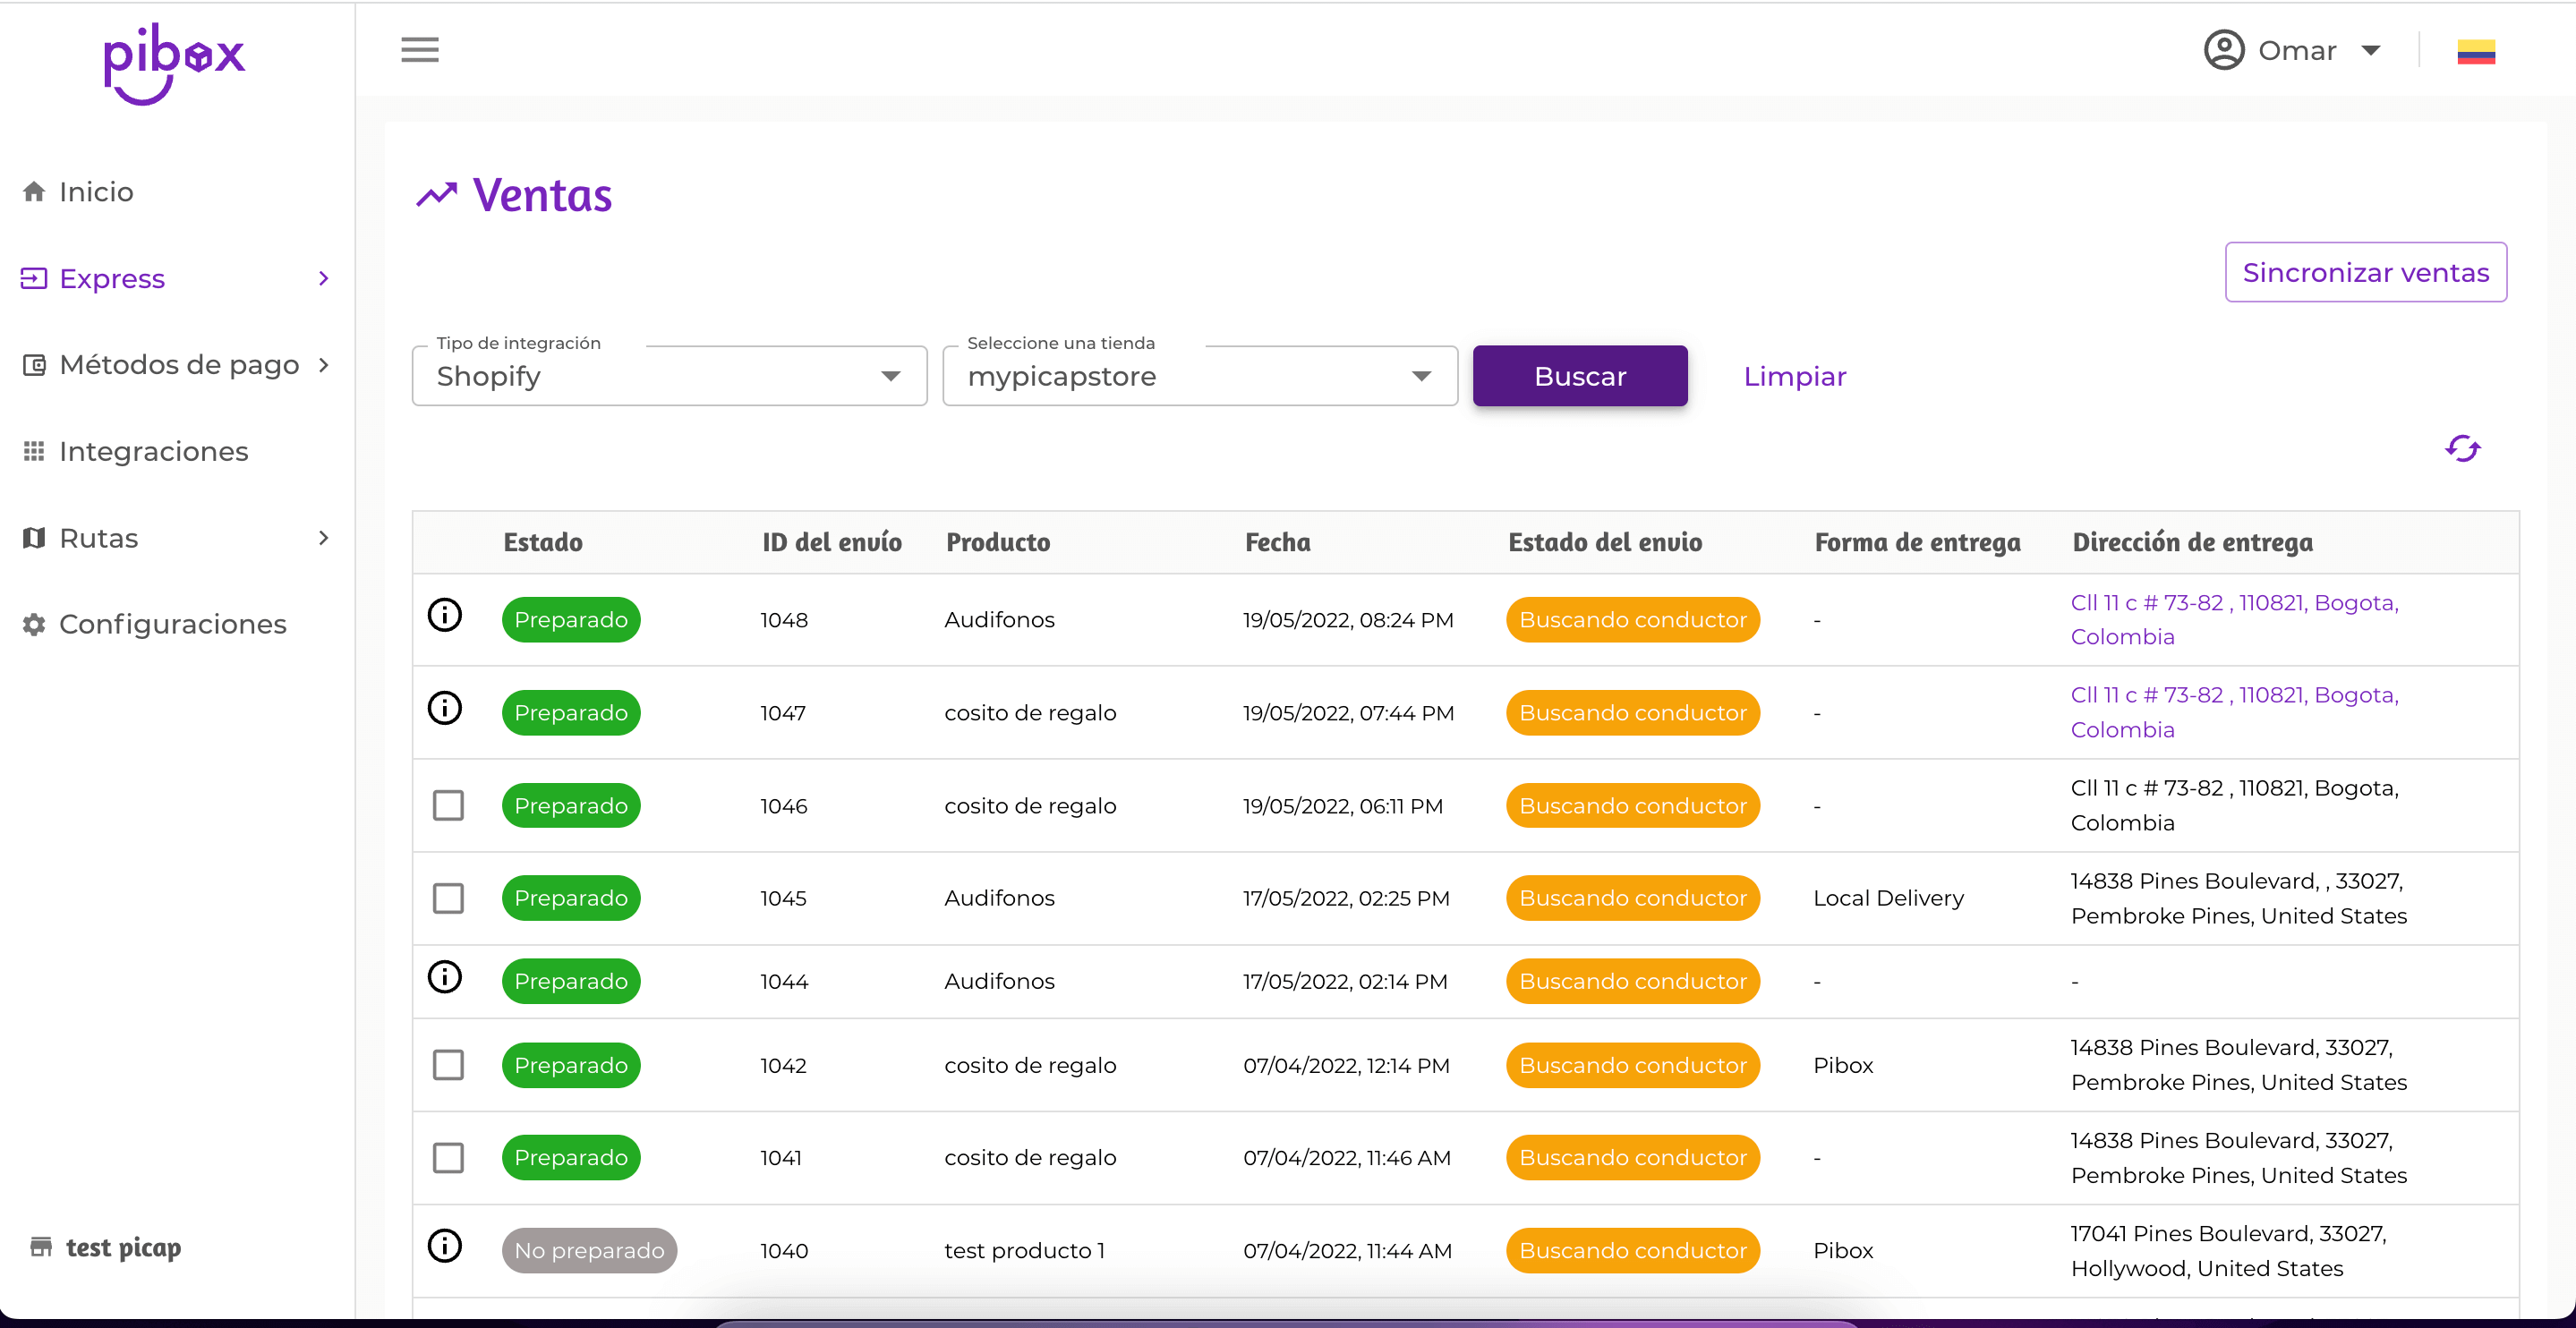This screenshot has width=2576, height=1328.
Task: Click test picap store label
Action: [123, 1247]
